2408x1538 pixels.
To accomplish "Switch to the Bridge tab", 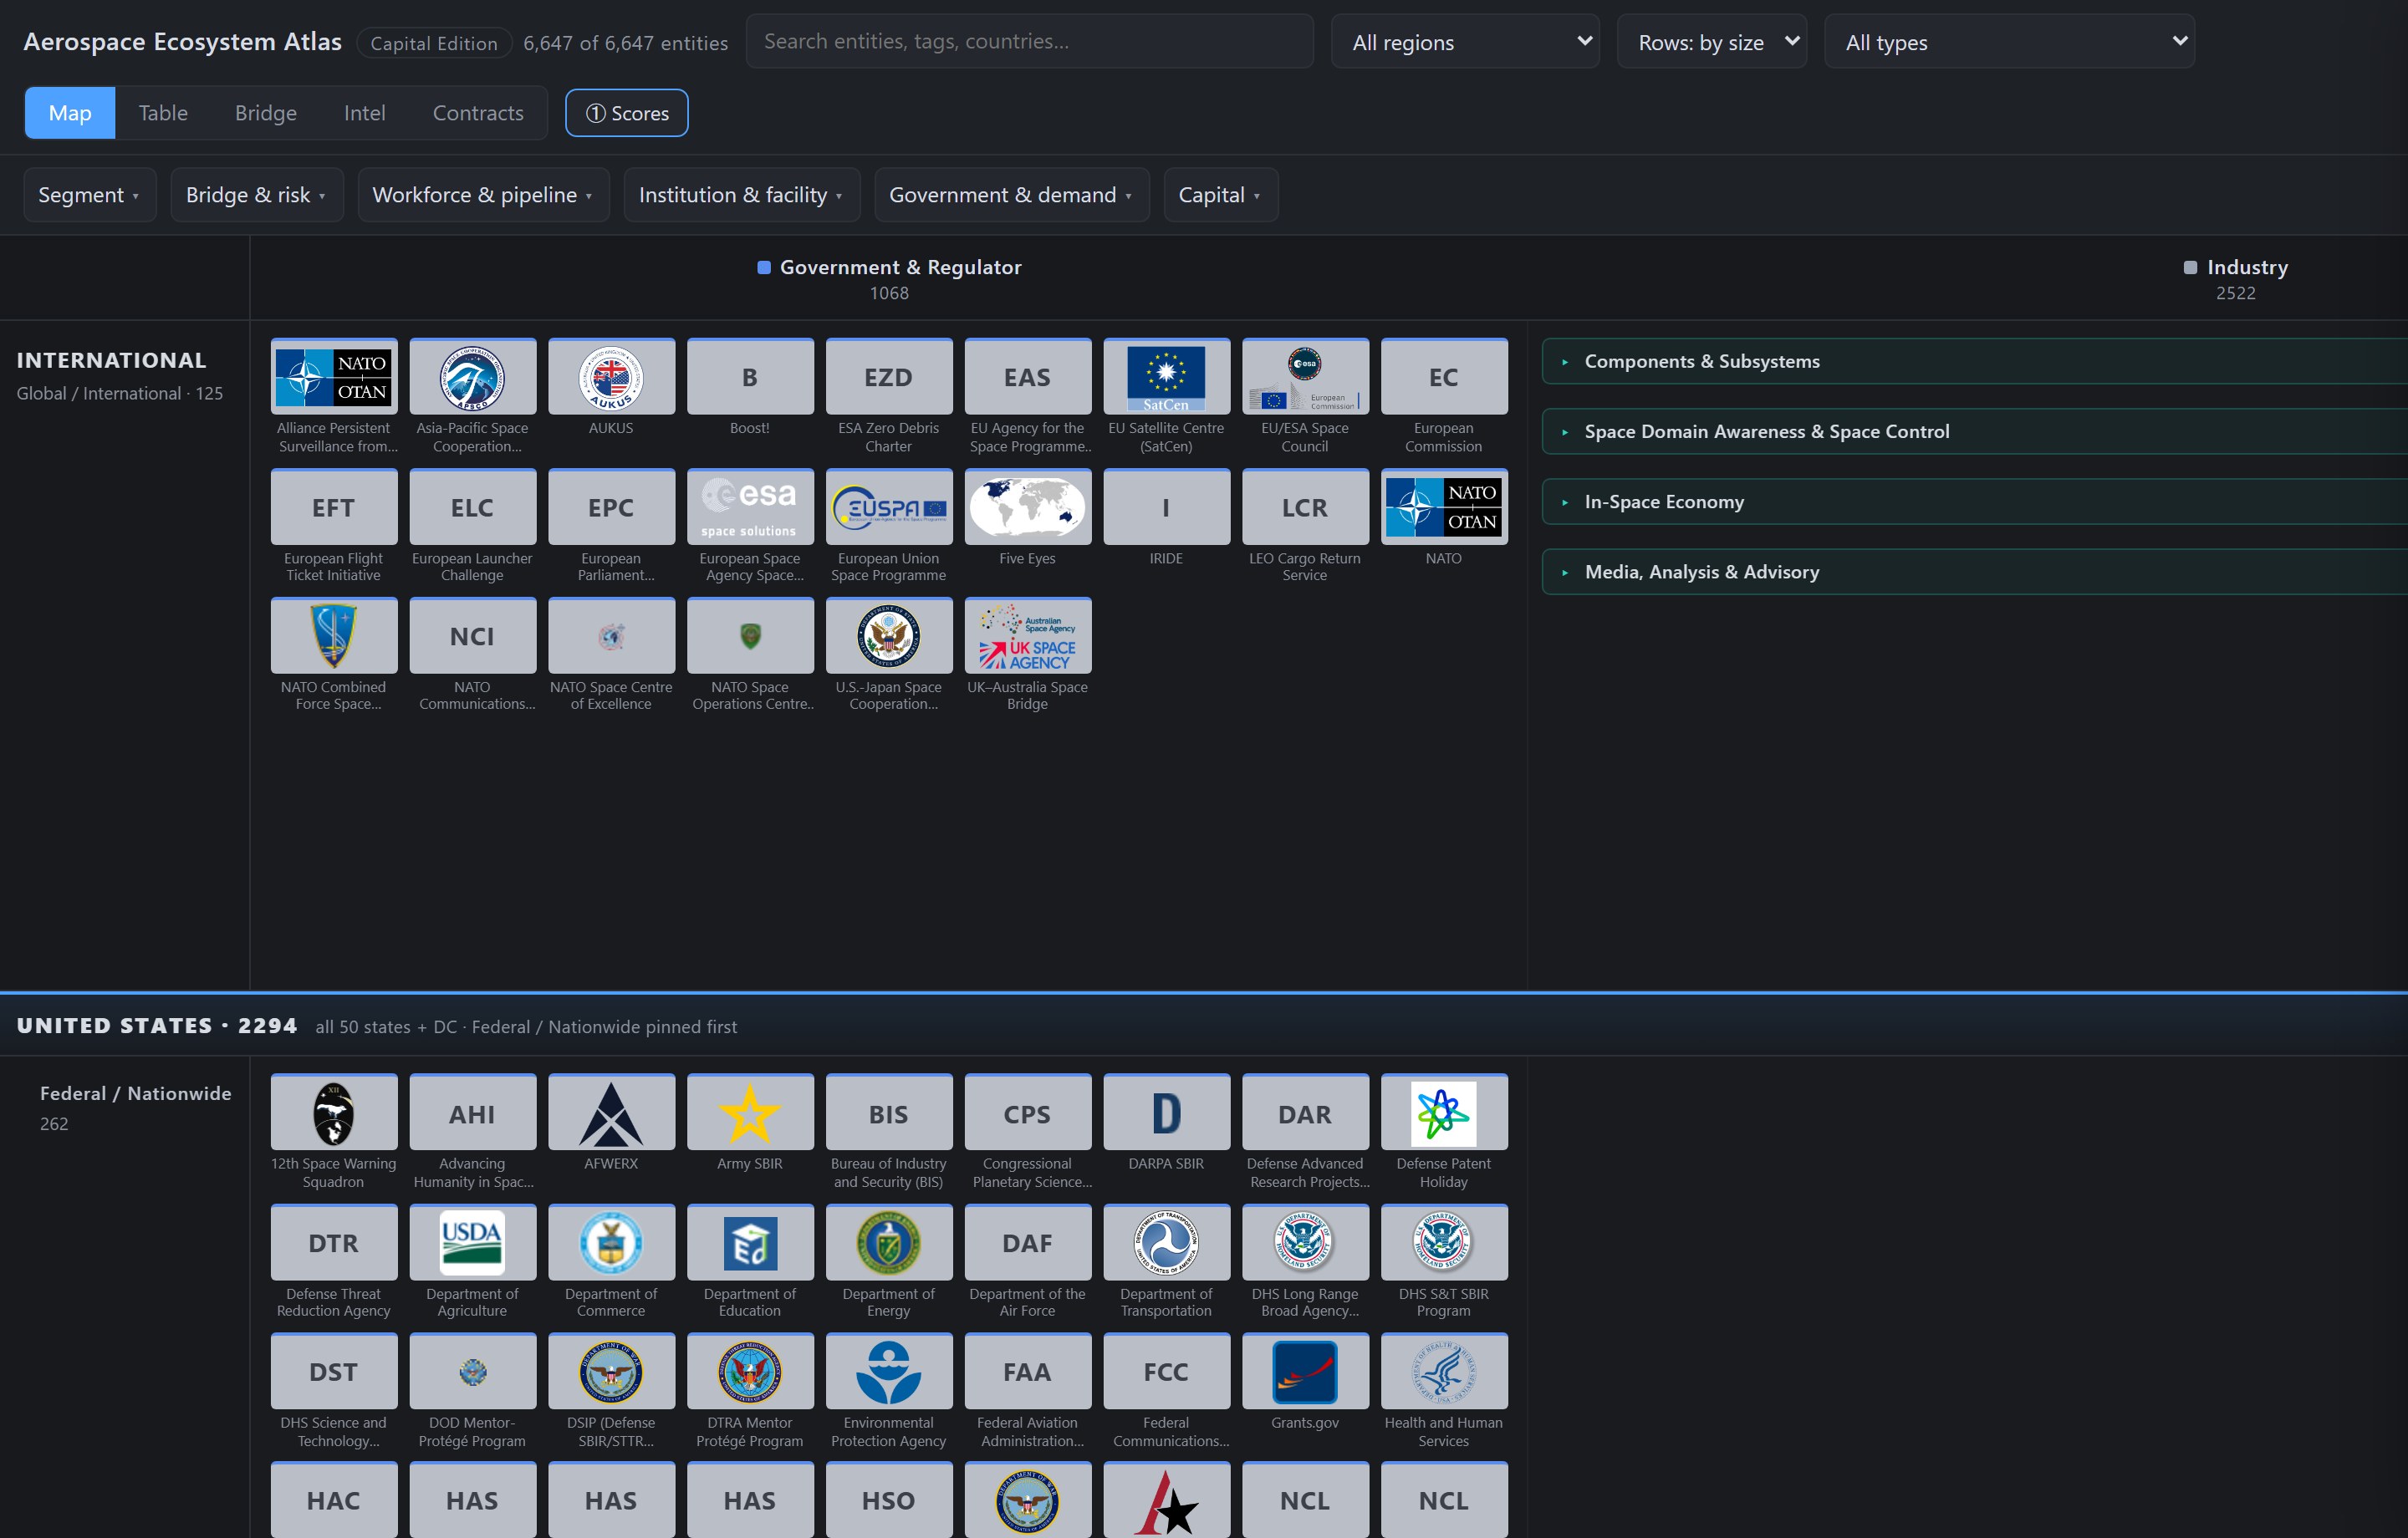I will point(266,113).
